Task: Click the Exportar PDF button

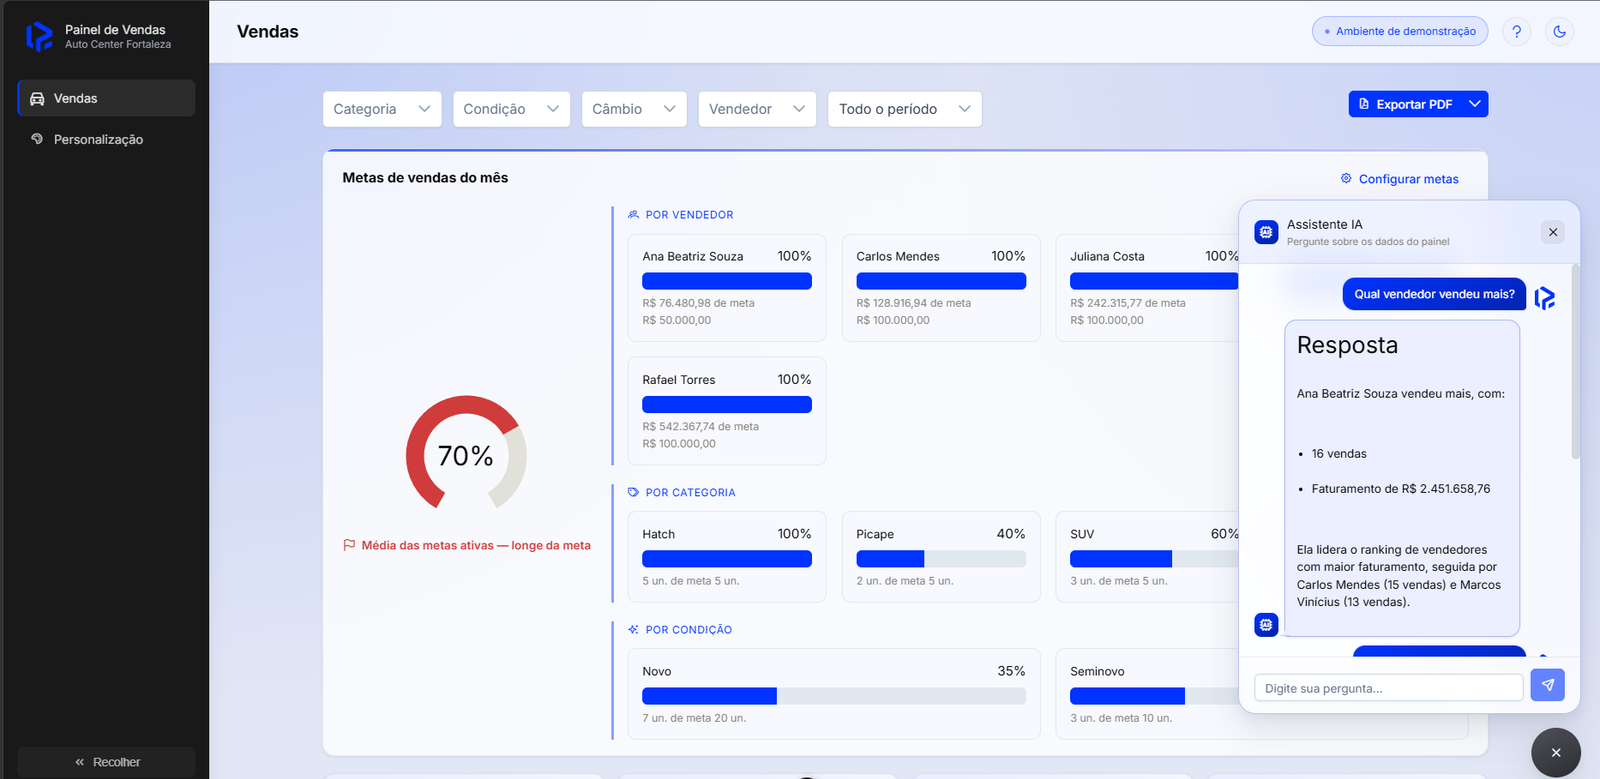Action: (x=1406, y=104)
